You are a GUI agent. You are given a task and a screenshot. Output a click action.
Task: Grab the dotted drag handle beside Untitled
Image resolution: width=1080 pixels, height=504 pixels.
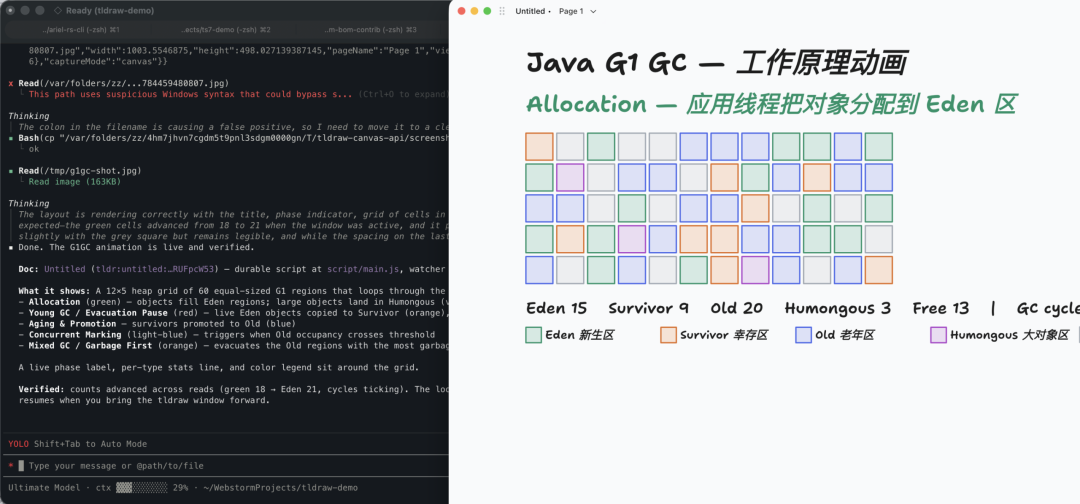tap(502, 12)
